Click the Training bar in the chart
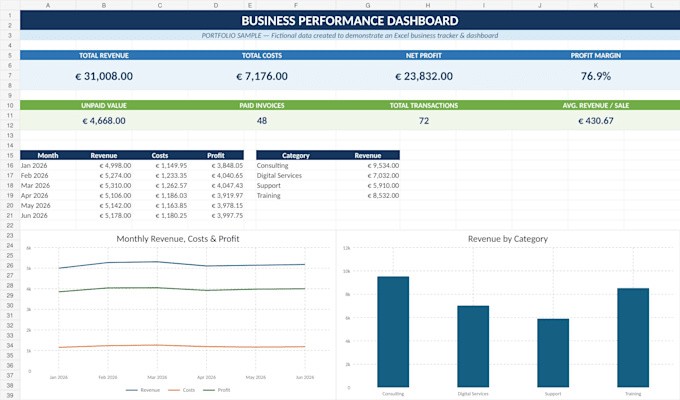Image resolution: width=680 pixels, height=400 pixels. [x=633, y=338]
